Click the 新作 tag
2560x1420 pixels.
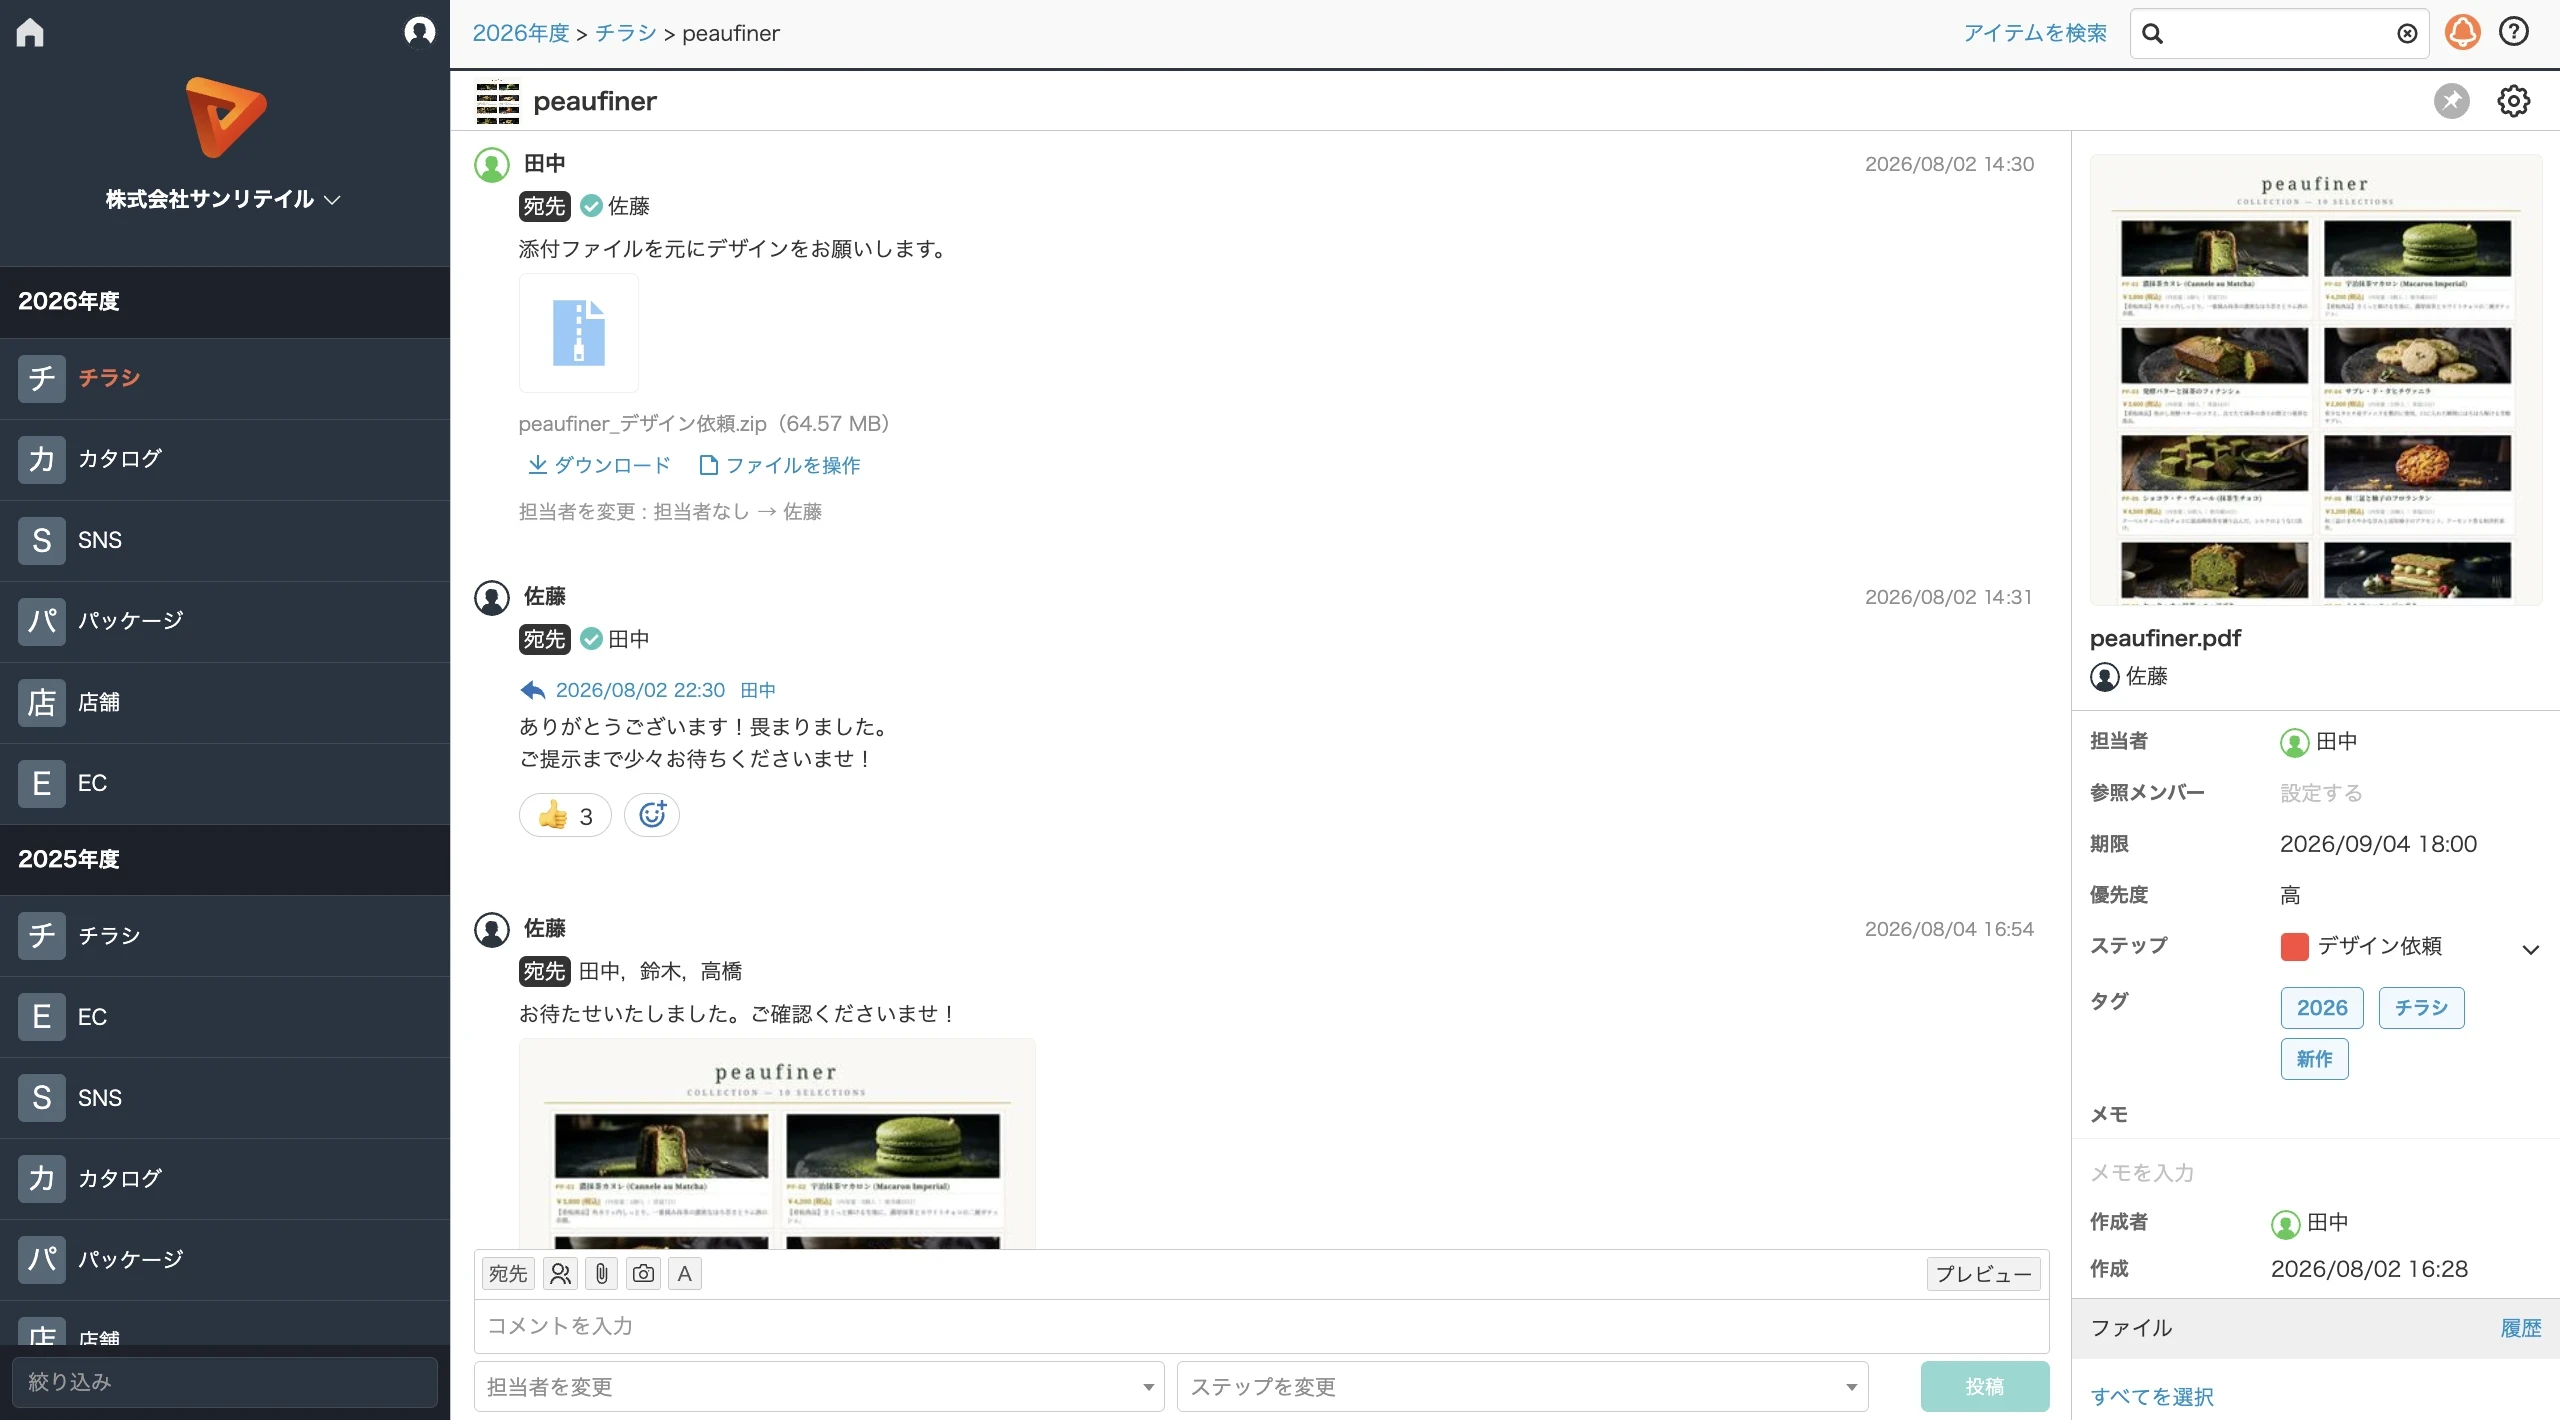(x=2314, y=1059)
